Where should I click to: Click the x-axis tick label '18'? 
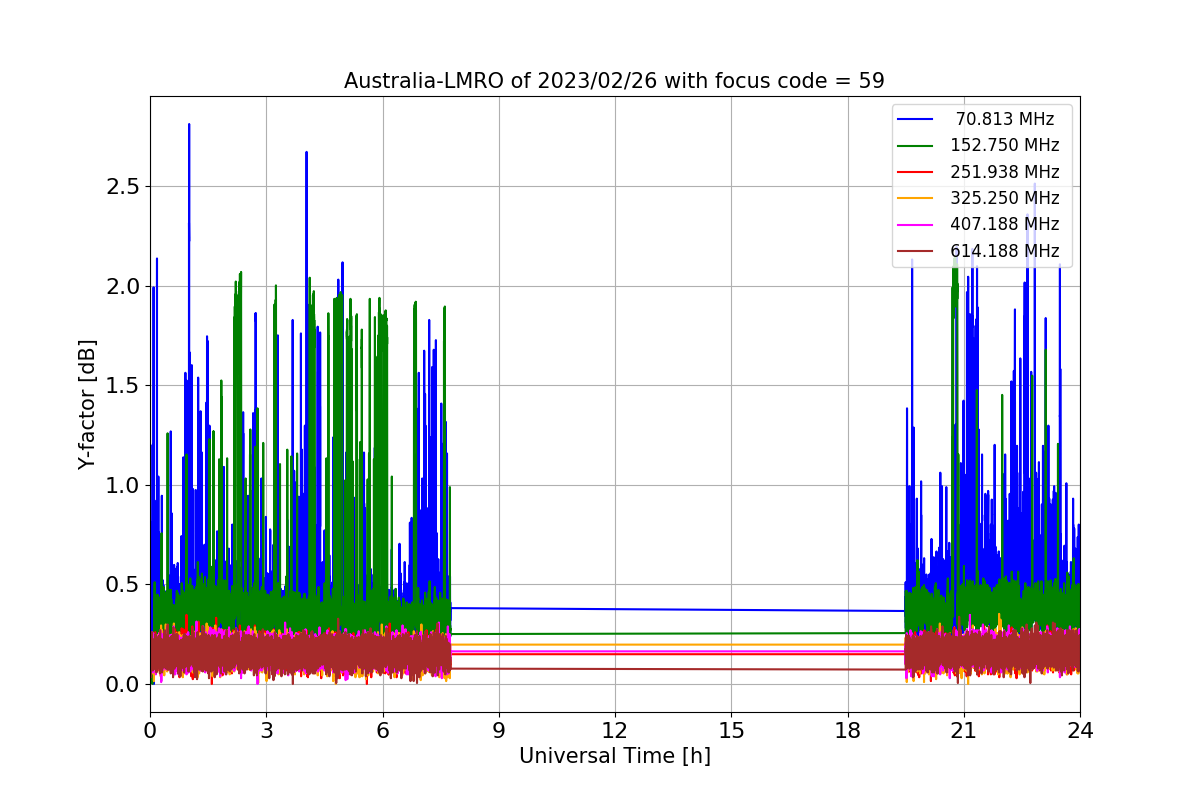pyautogui.click(x=848, y=731)
